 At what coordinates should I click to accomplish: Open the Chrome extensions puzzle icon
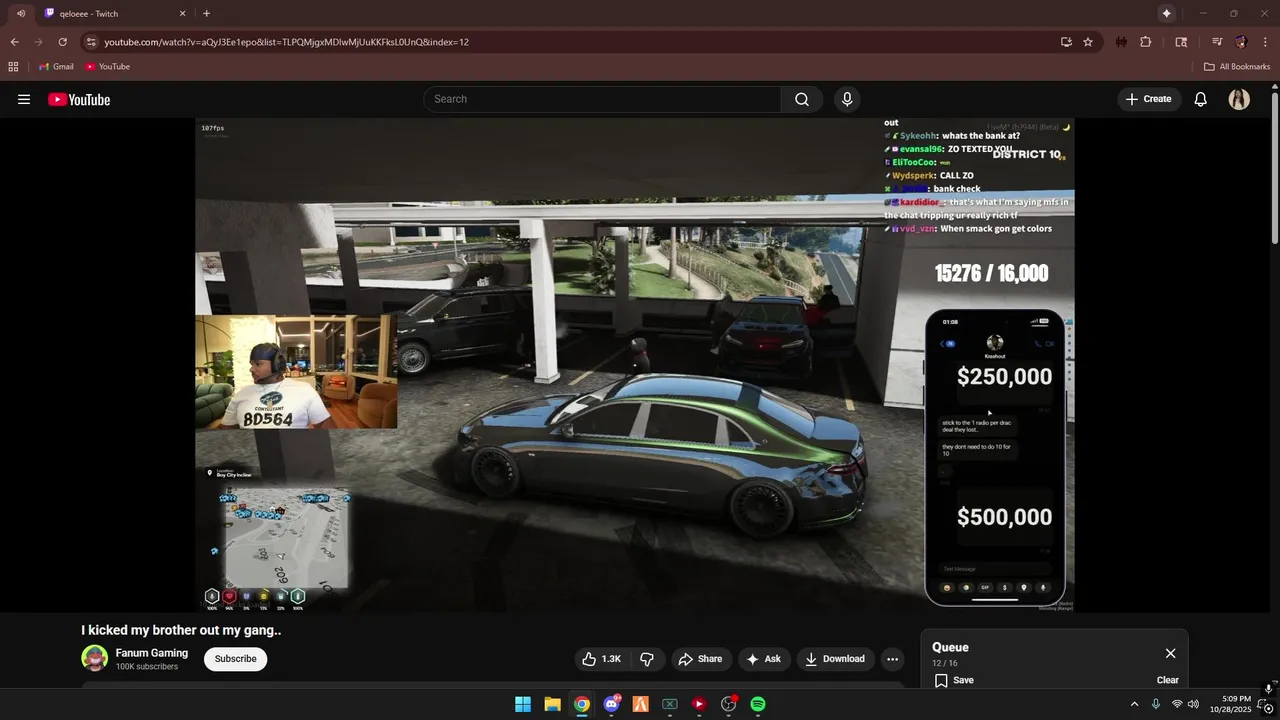(x=1146, y=42)
